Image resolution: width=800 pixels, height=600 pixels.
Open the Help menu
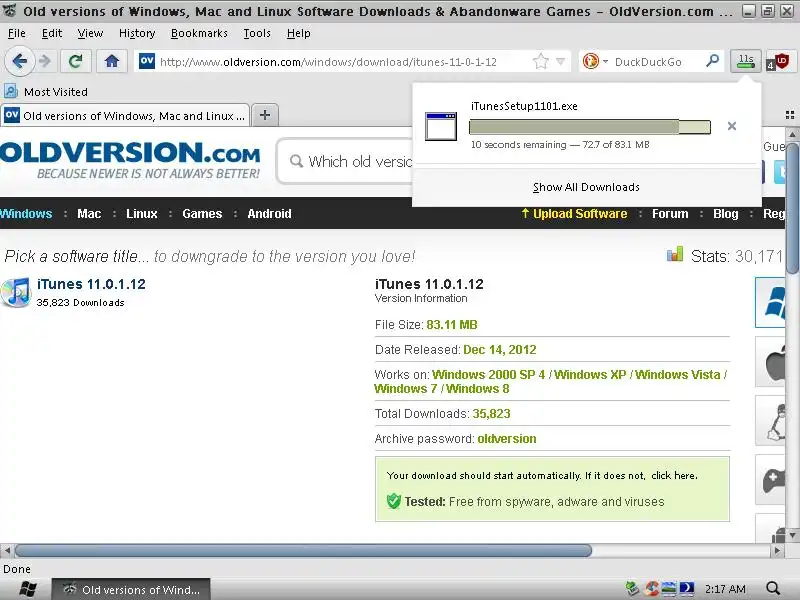click(298, 33)
